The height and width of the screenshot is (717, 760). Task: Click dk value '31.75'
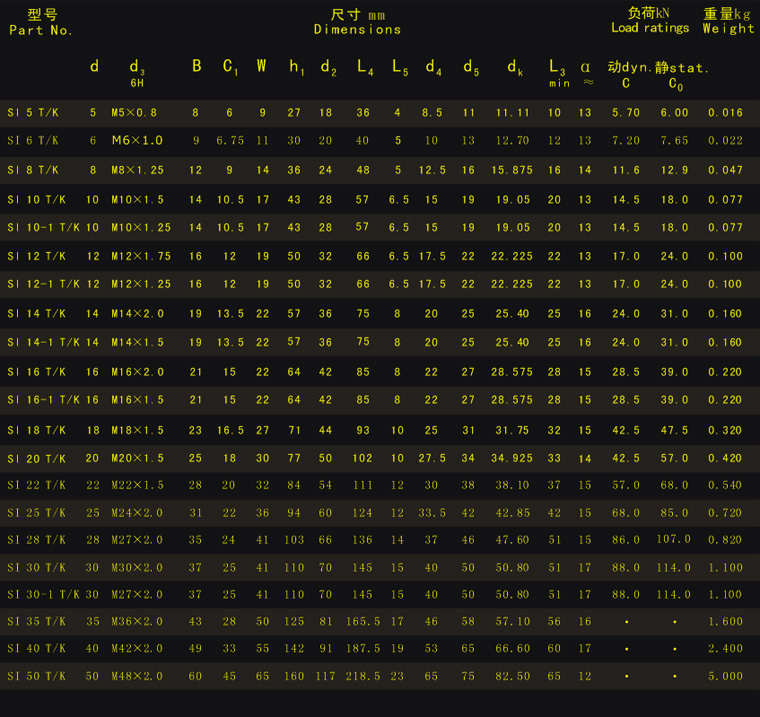(x=512, y=430)
